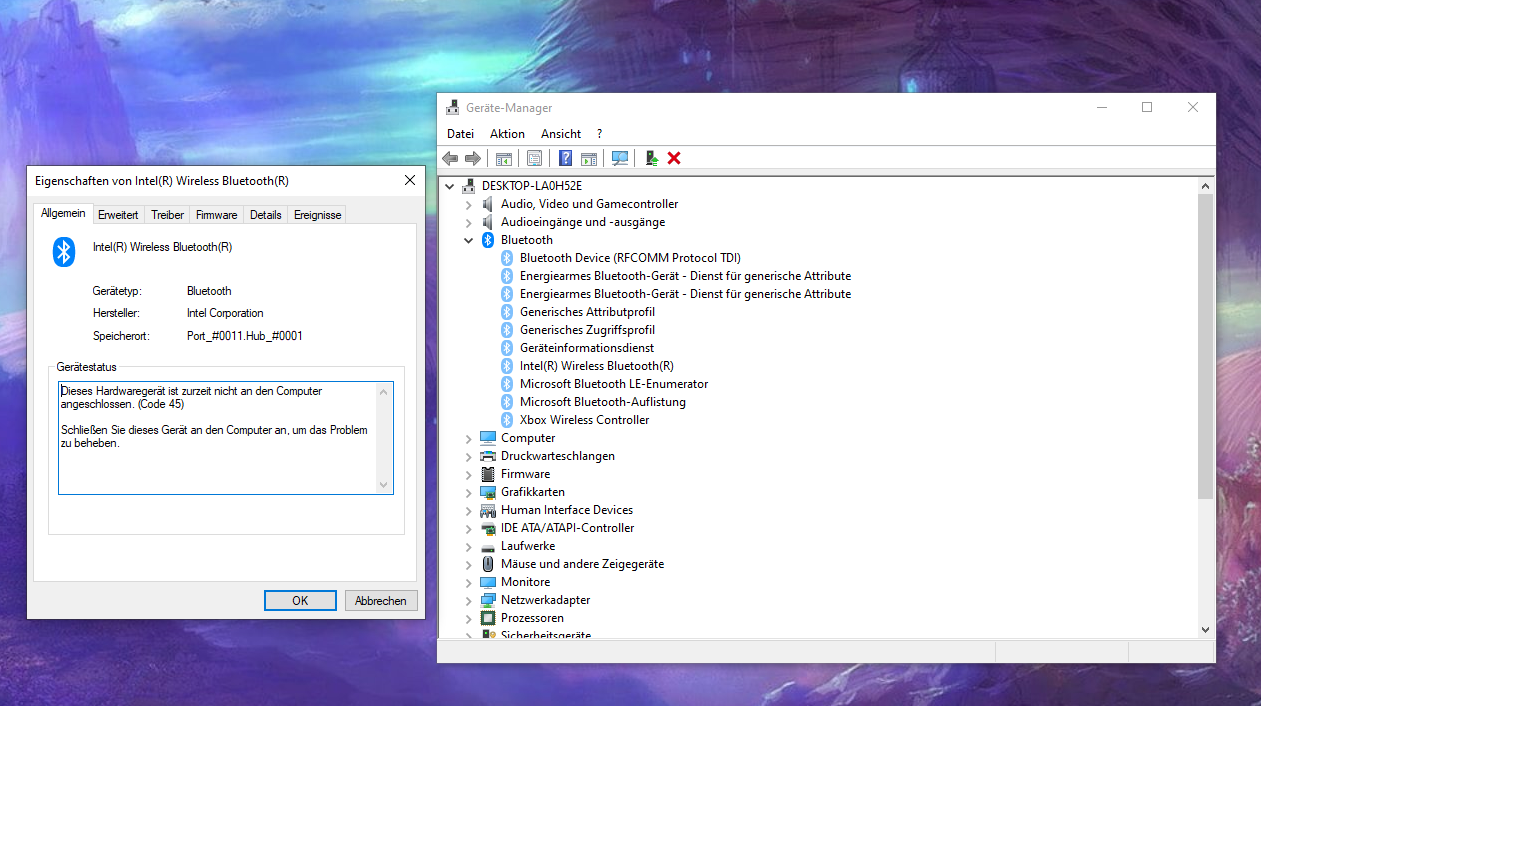Select Intel(R) Wireless Bluetooth(R) in tree
The width and height of the screenshot is (1536, 864).
pos(597,366)
